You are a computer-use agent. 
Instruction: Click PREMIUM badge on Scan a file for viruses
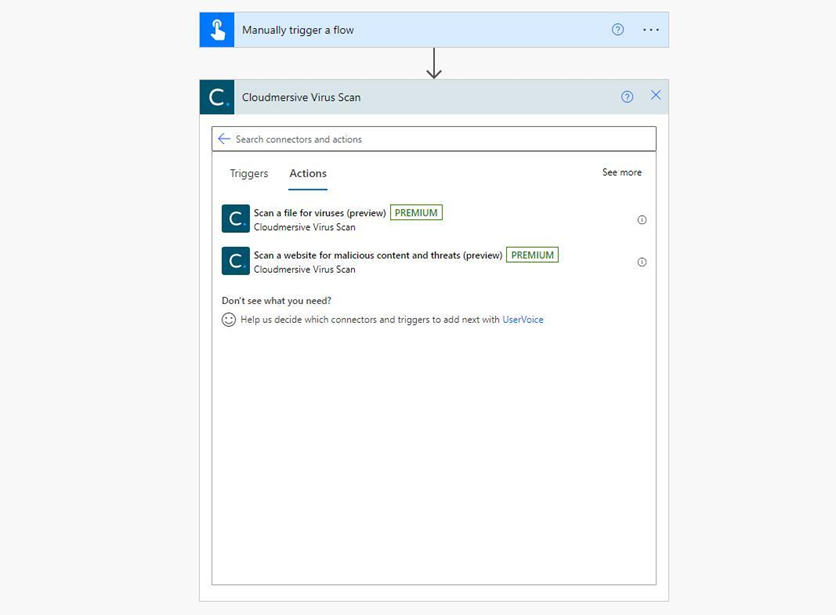click(x=416, y=212)
